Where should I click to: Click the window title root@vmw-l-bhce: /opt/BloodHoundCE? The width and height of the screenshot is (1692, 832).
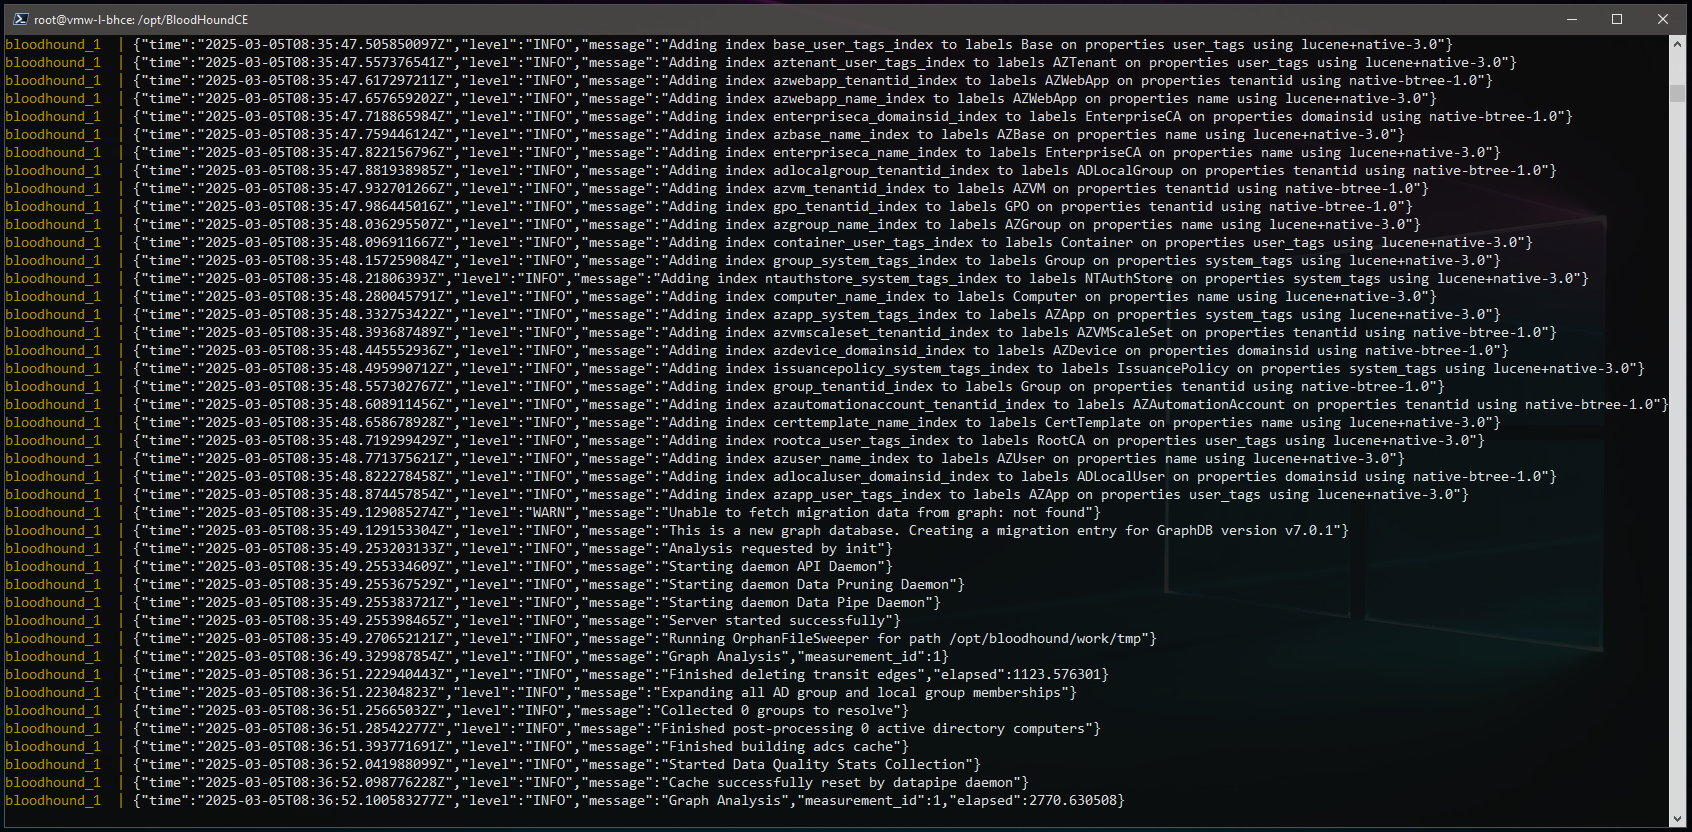click(x=141, y=19)
